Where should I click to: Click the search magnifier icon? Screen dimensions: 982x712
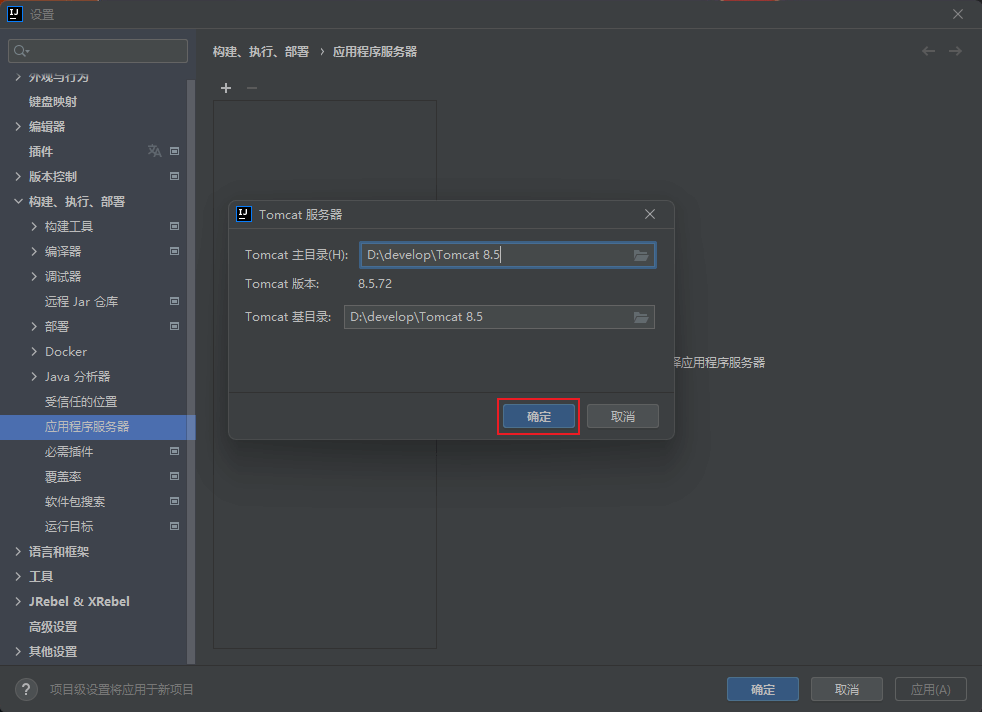(x=21, y=51)
